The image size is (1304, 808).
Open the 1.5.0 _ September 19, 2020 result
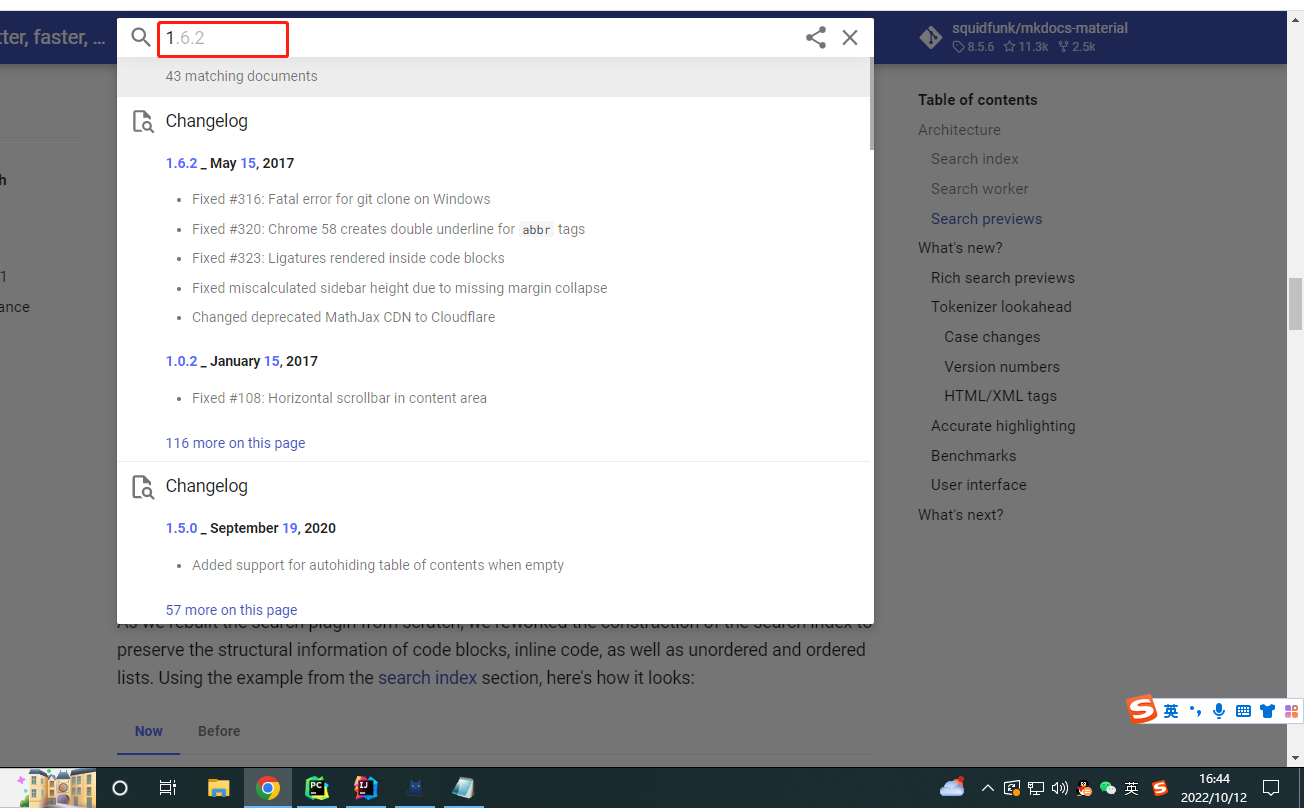click(251, 528)
